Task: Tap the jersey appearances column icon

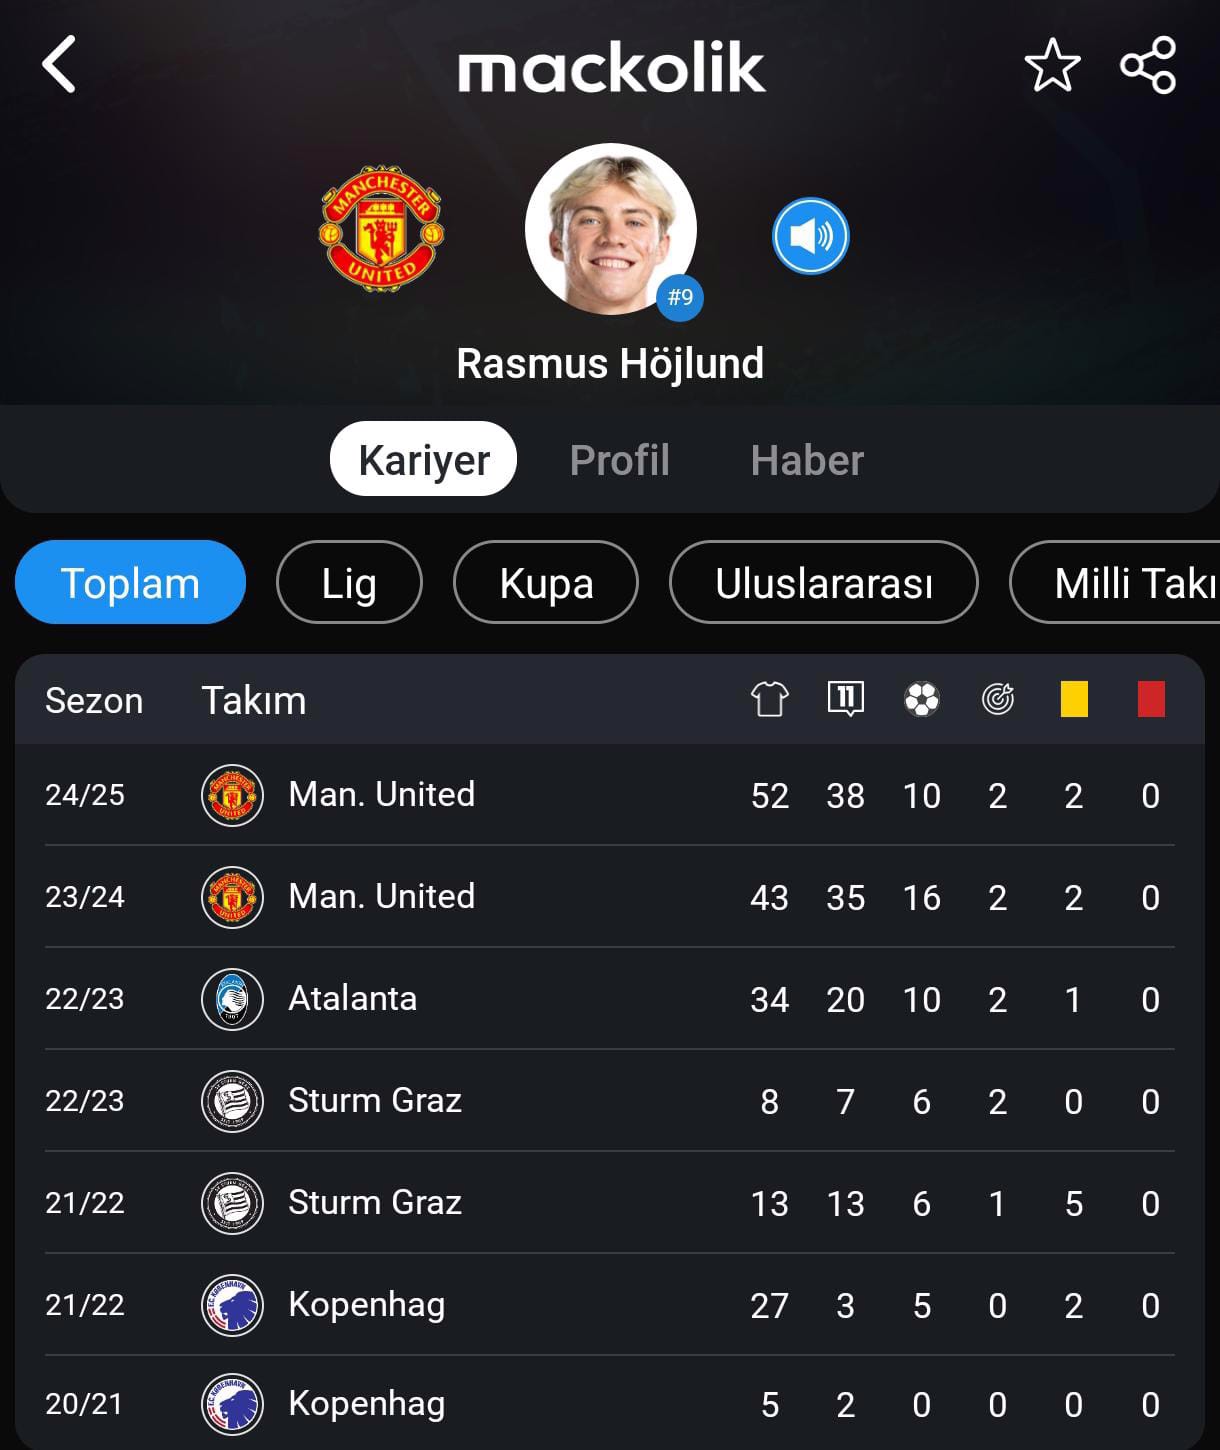Action: (769, 699)
